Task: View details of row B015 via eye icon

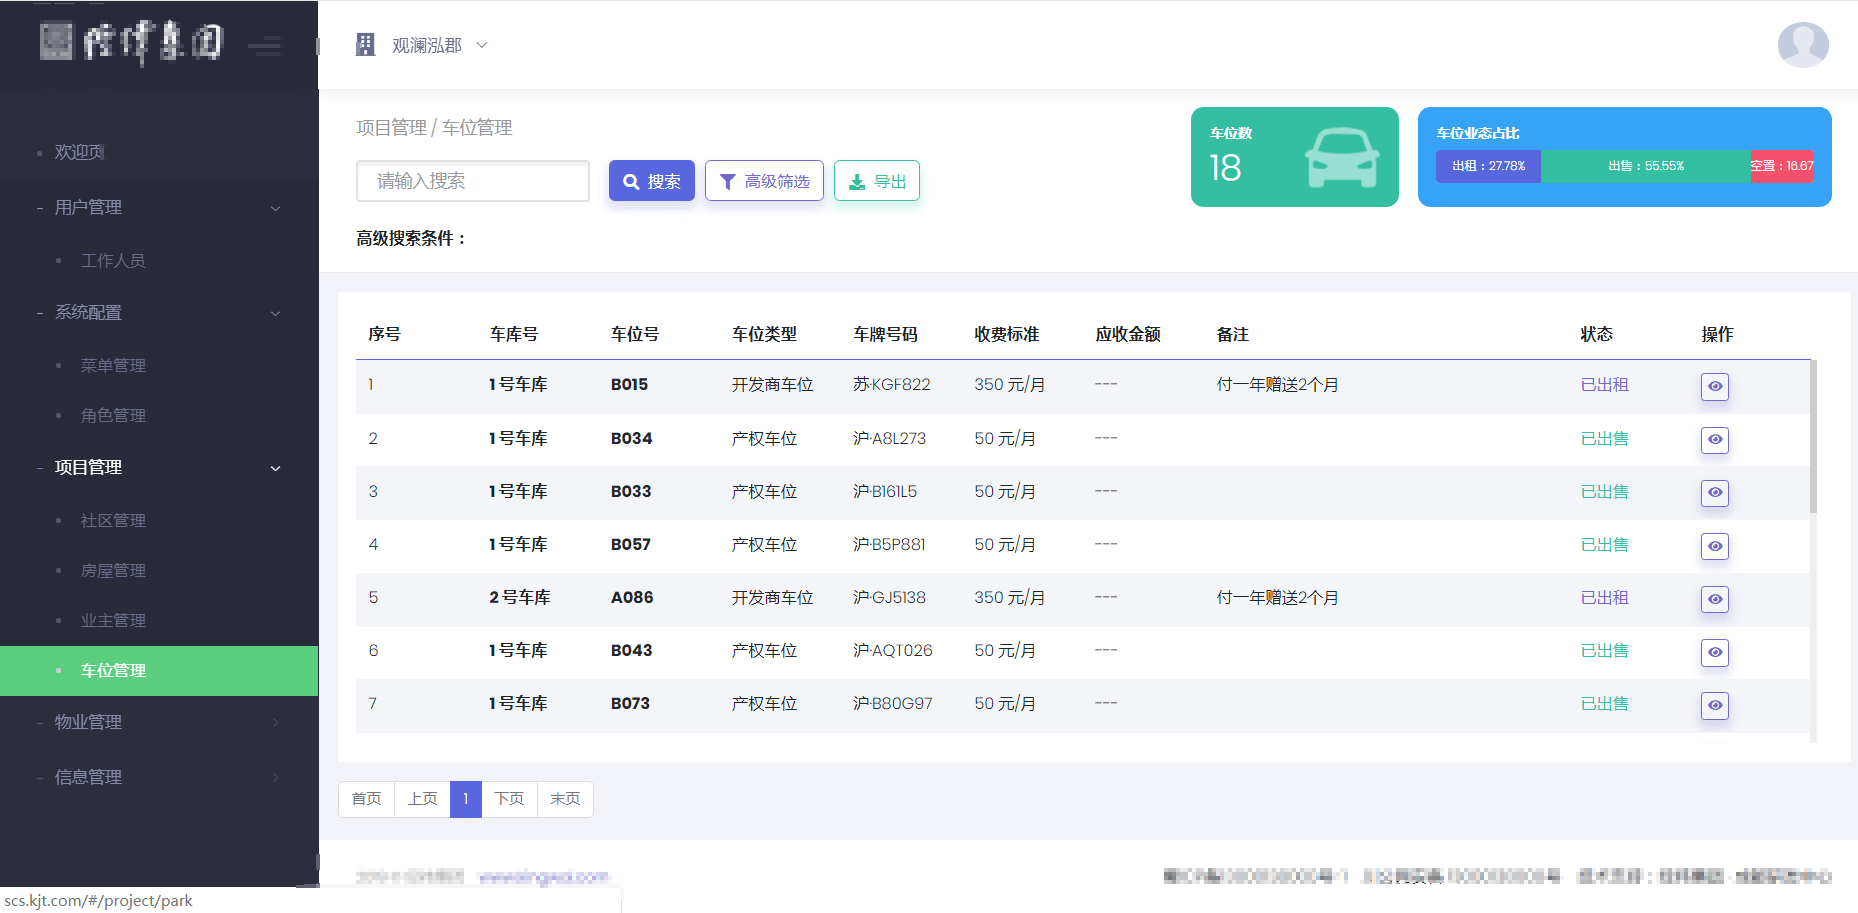Action: (x=1715, y=387)
